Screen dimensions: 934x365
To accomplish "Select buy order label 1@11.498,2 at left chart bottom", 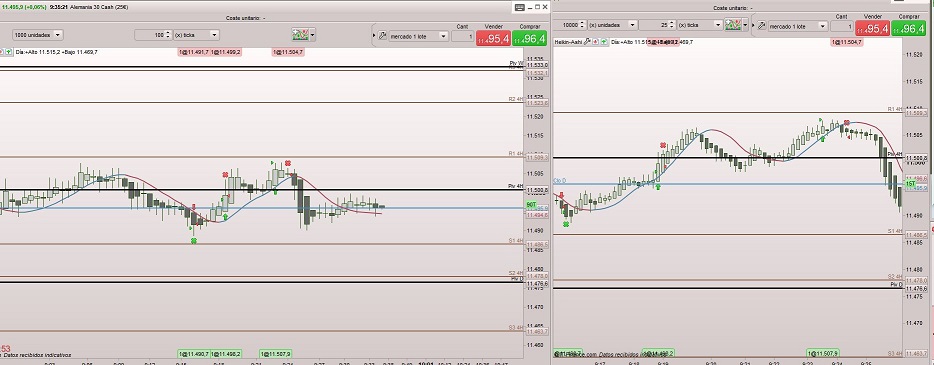I will 226,354.
